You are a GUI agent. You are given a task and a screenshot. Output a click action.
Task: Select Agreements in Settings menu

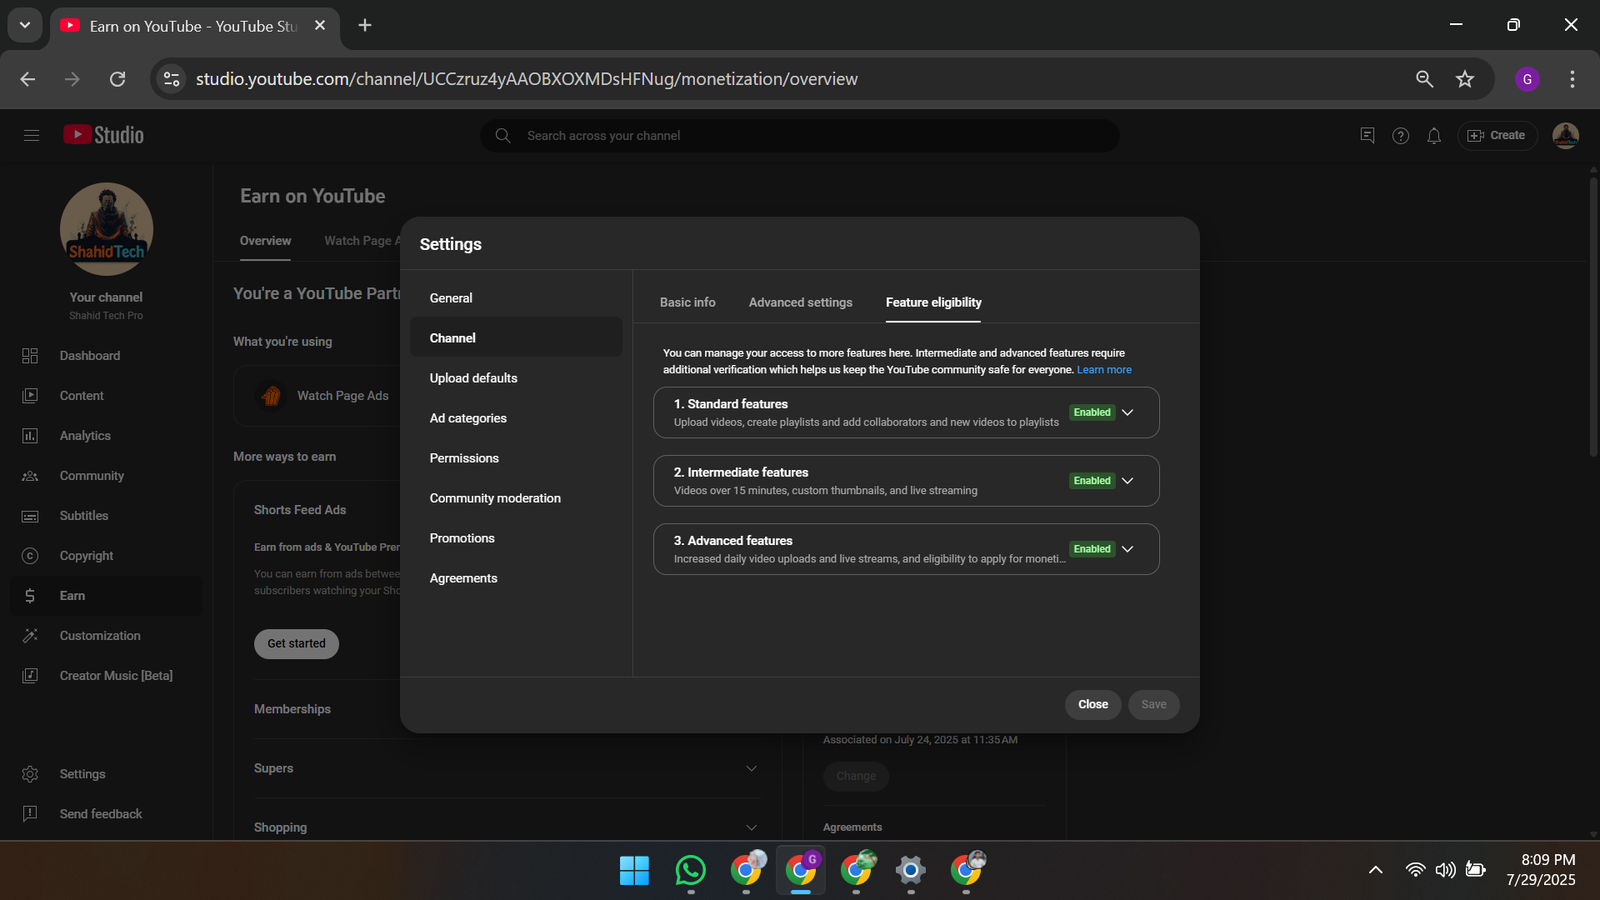[x=516, y=578]
